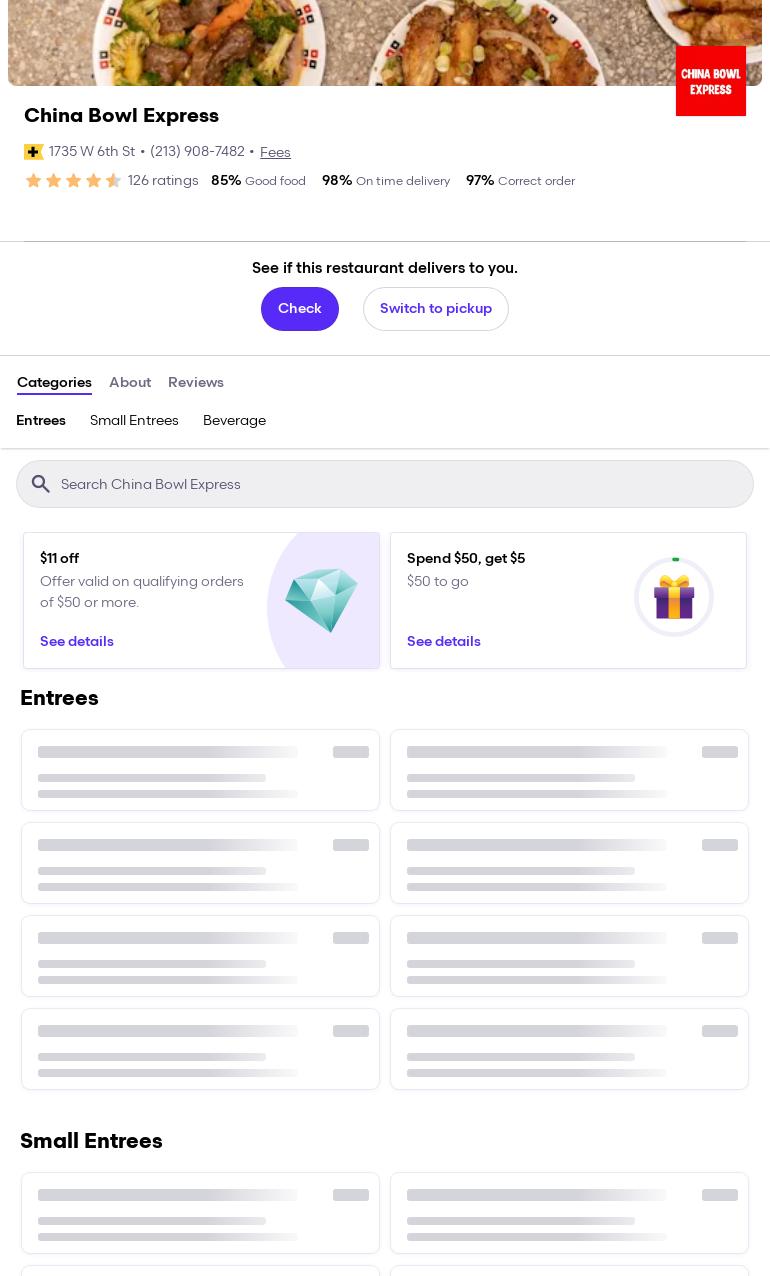This screenshot has height=1276, width=770.
Task: Click the China Bowl Express red logo
Action: click(x=710, y=81)
